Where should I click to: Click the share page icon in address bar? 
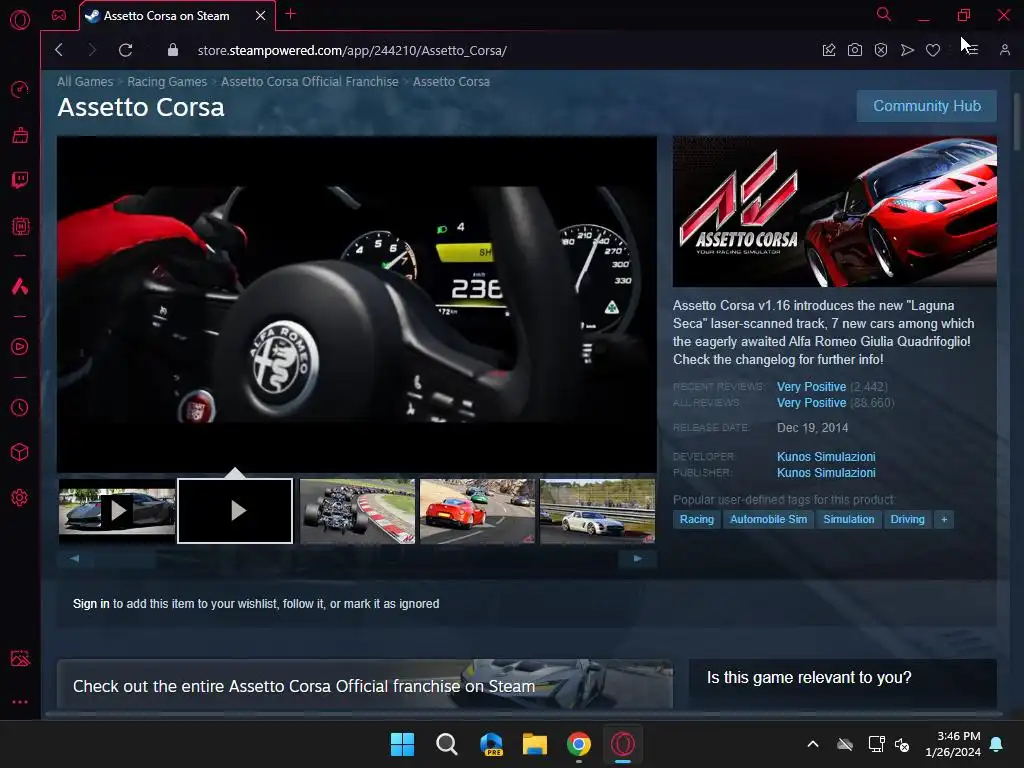[x=829, y=50]
